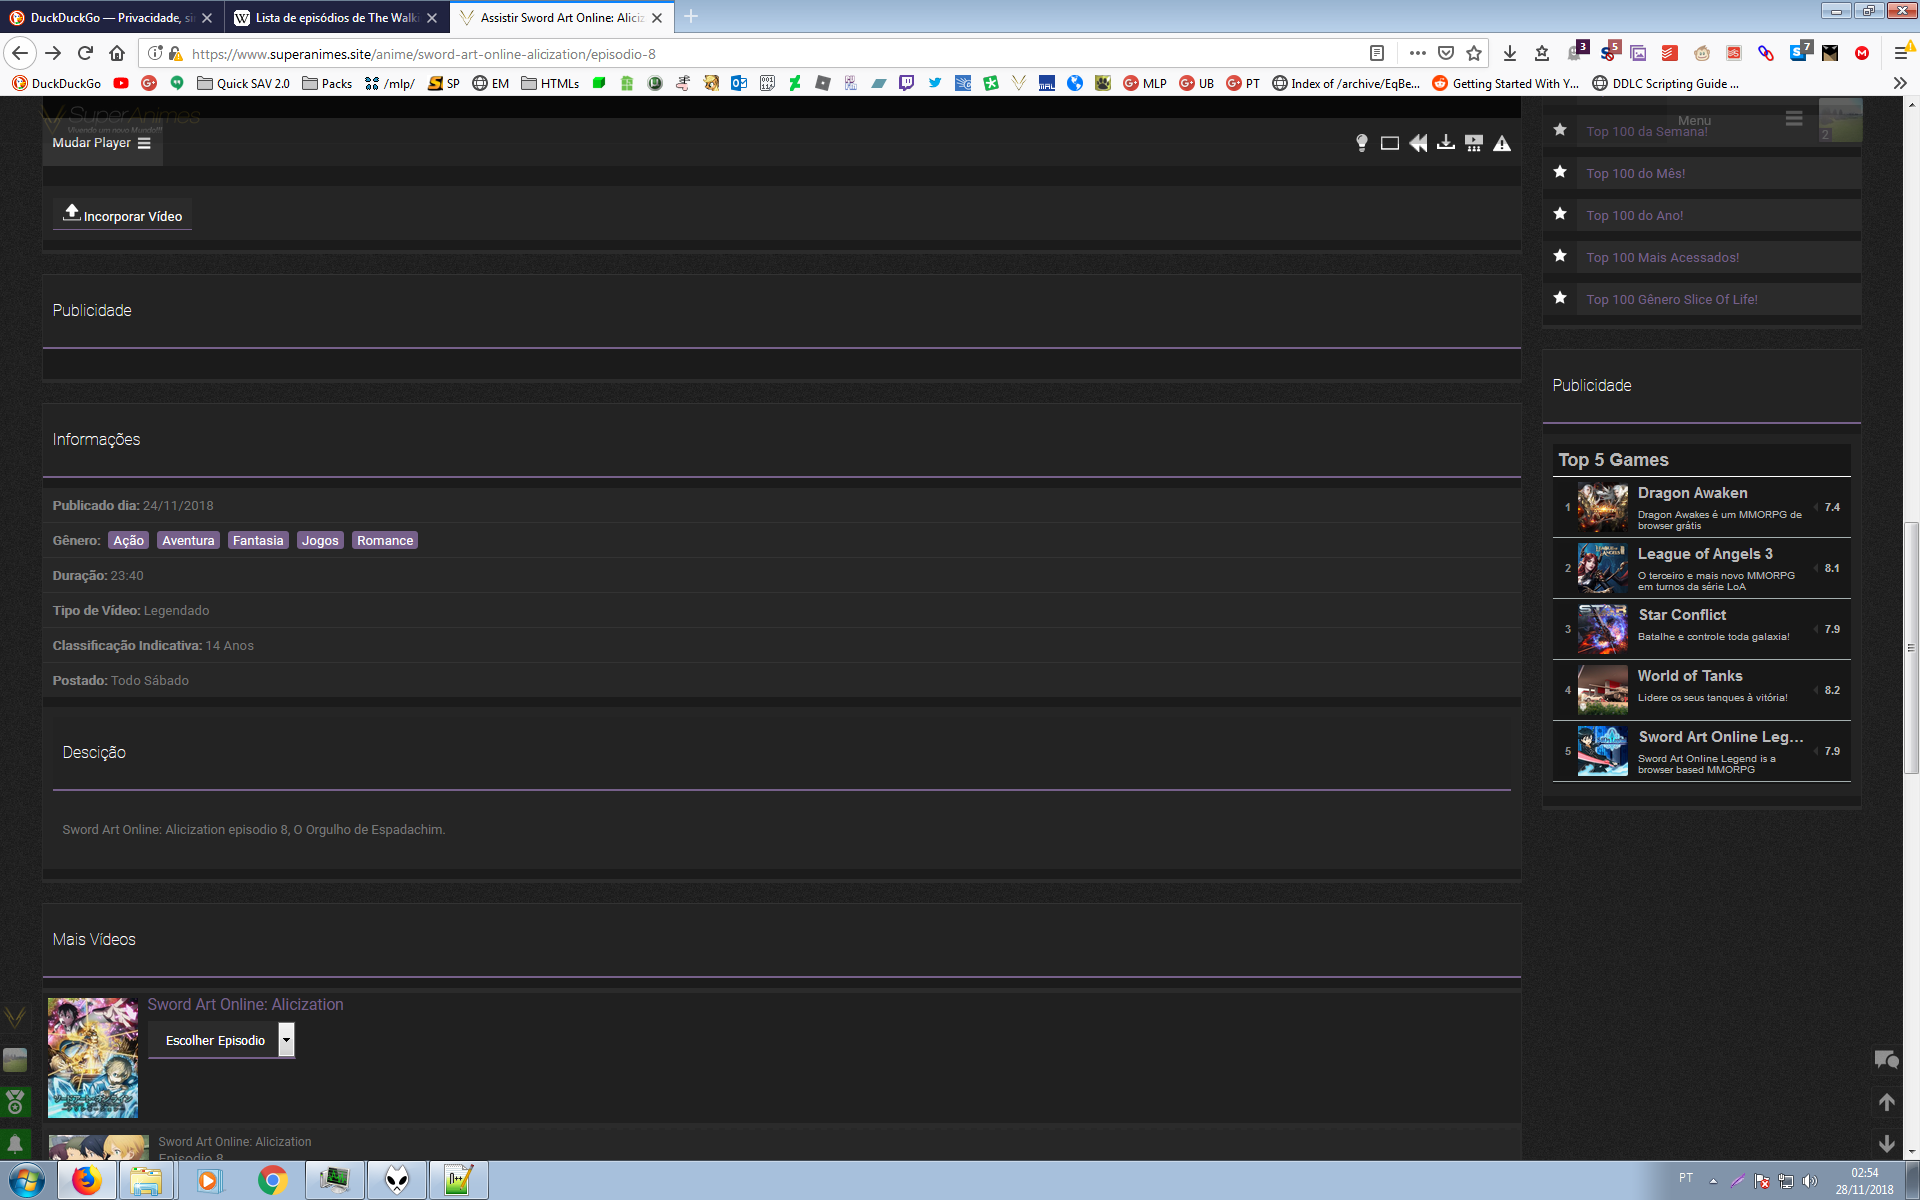The width and height of the screenshot is (1920, 1200).
Task: Toggle theater mode rectangle icon
Action: [1389, 143]
